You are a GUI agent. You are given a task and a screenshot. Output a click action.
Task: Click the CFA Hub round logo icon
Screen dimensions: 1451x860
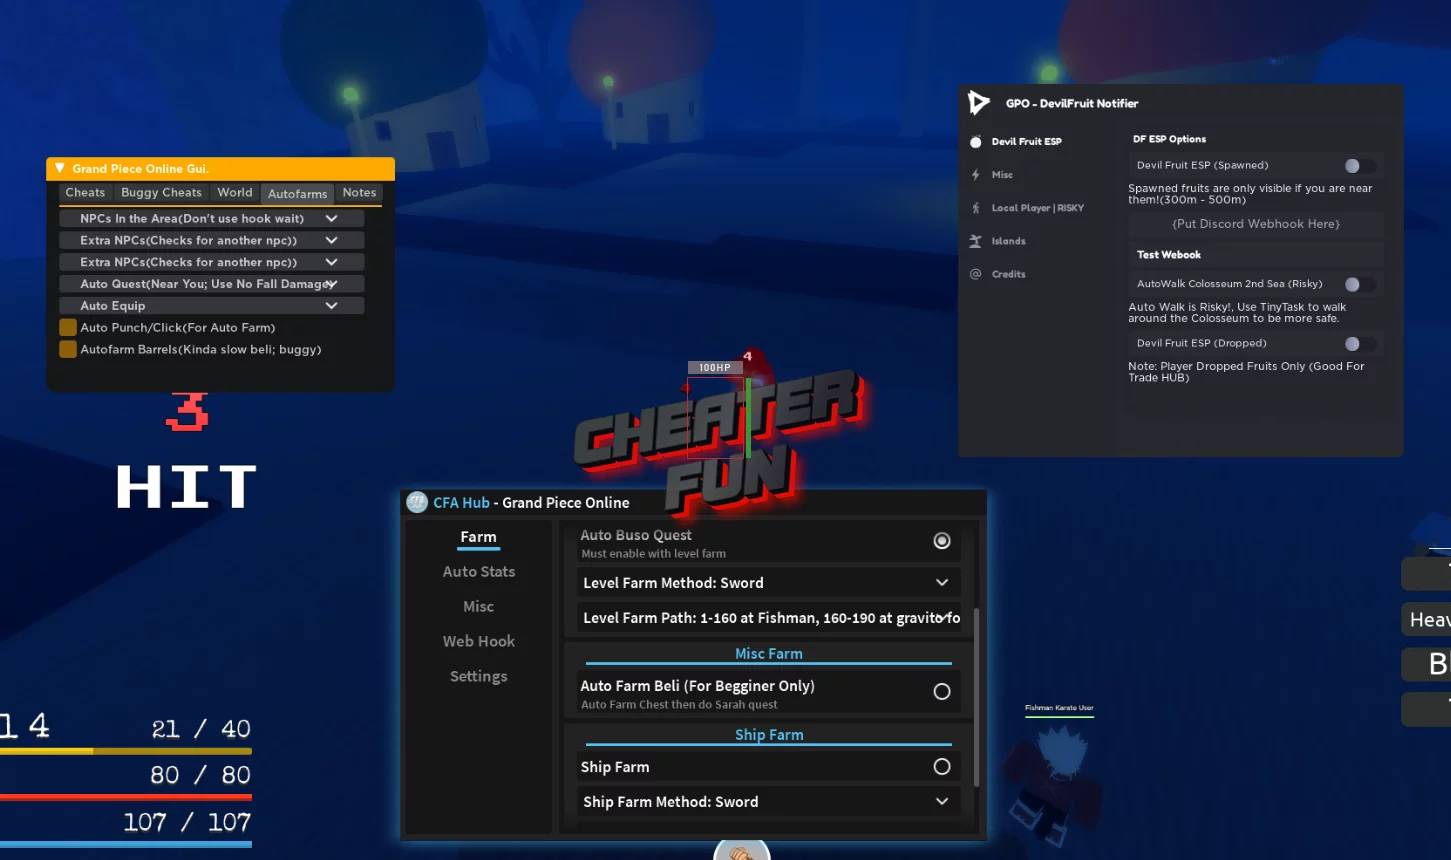pos(417,503)
